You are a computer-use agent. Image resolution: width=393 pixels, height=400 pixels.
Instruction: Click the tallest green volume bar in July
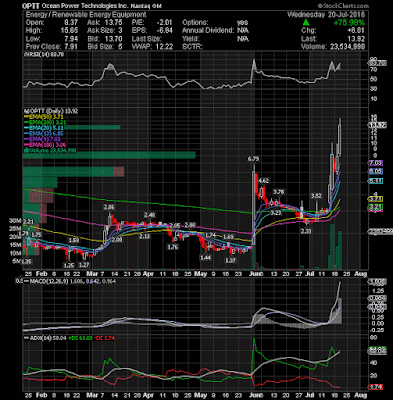pyautogui.click(x=332, y=247)
